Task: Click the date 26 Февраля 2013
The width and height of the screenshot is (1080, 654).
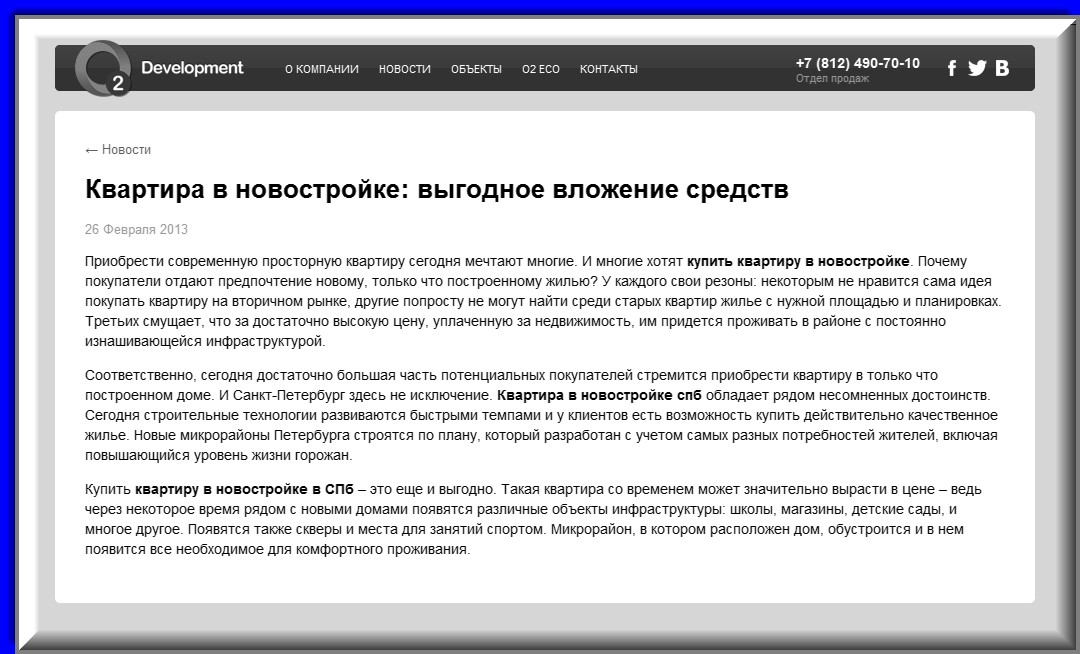Action: [x=136, y=229]
